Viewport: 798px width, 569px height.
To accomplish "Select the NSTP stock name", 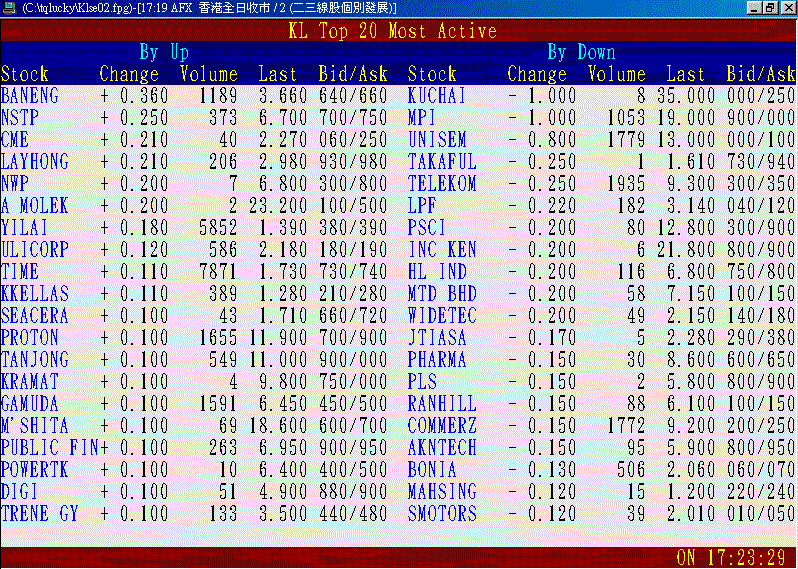I will point(20,118).
